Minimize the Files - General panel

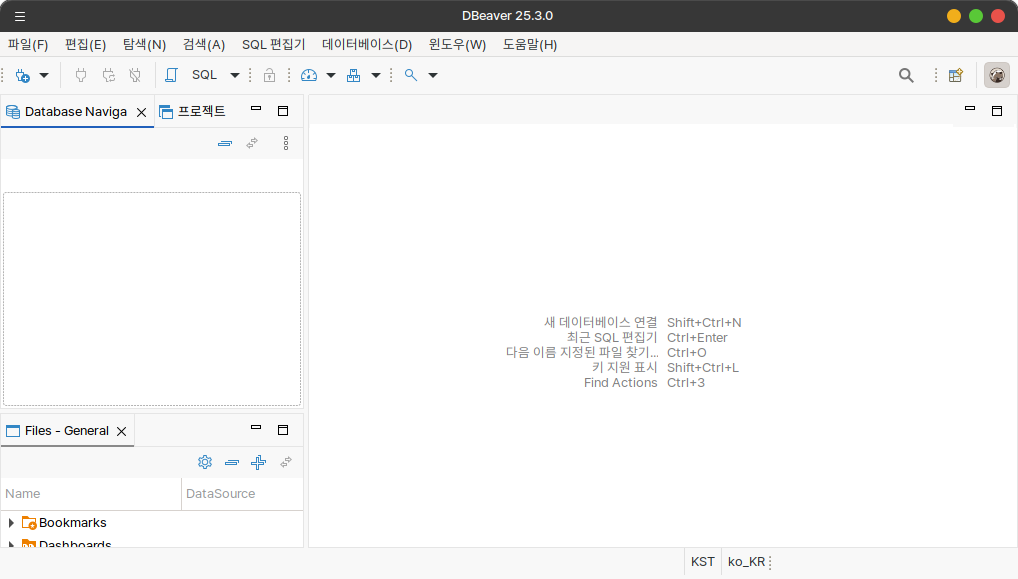coord(256,428)
